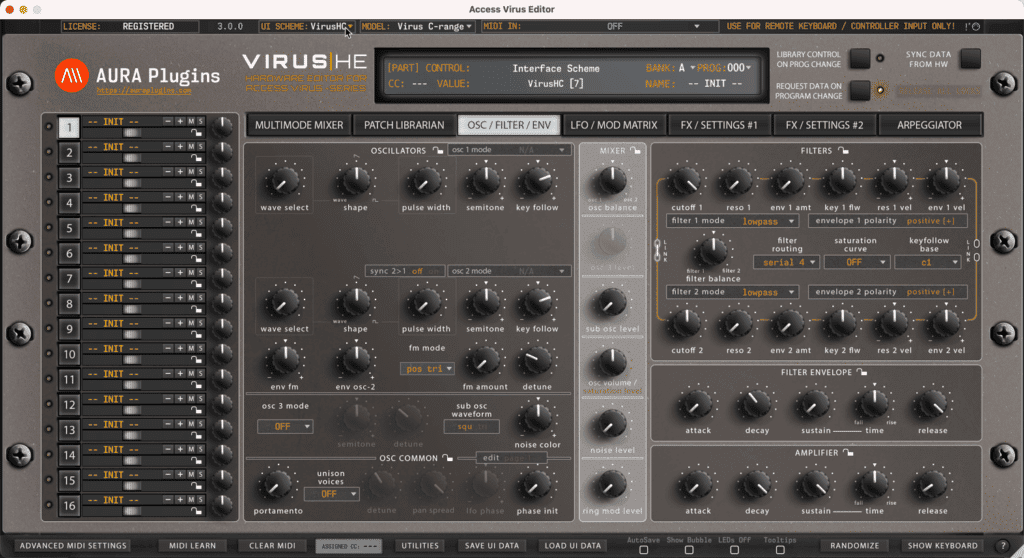The width and height of the screenshot is (1024, 558).
Task: Toggle the OSC Common lock icon
Action: pos(447,457)
